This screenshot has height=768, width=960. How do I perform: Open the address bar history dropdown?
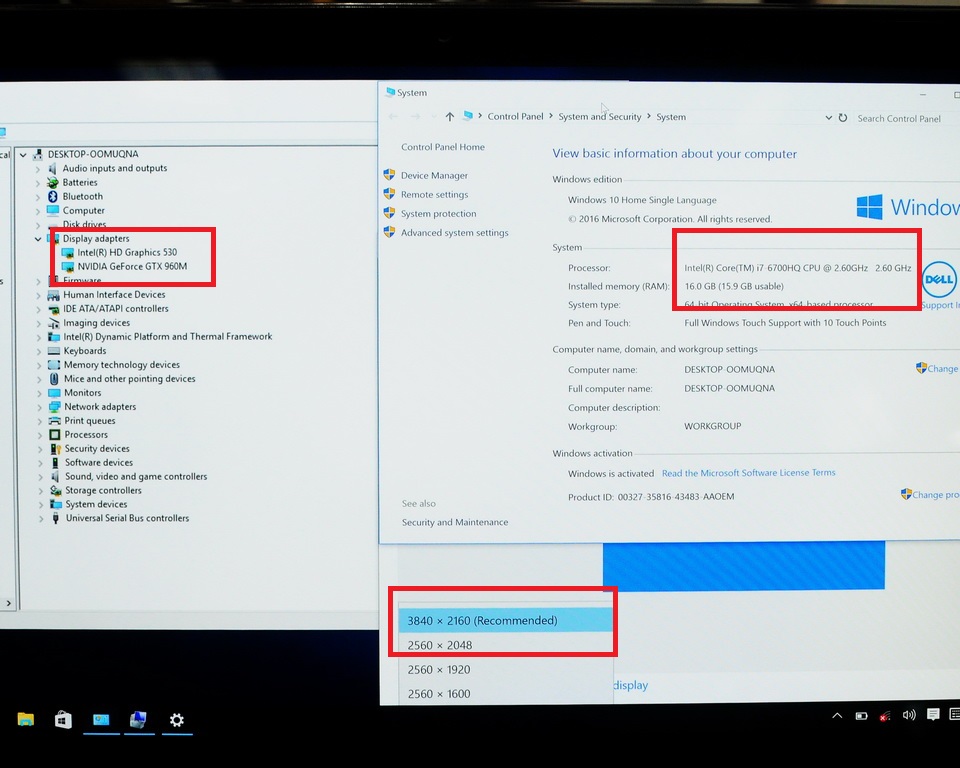tap(828, 118)
